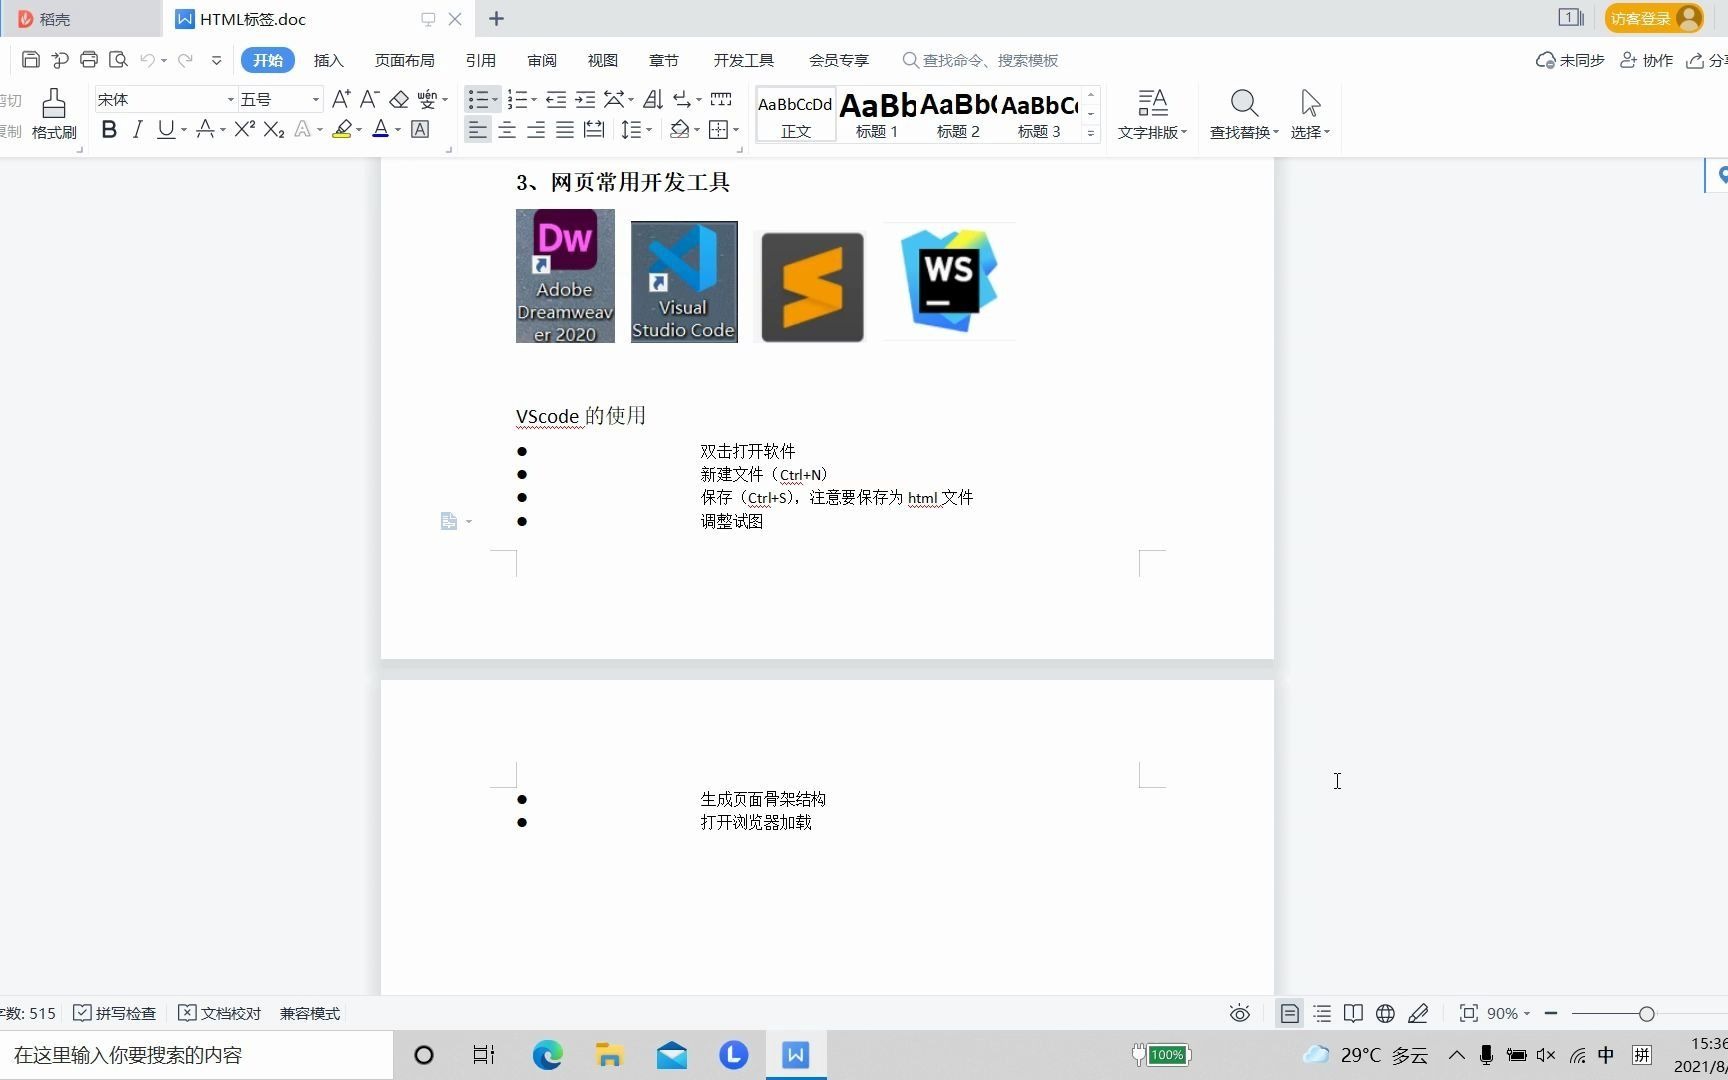Toggle bullet list button
Screen dimensions: 1728x1080
[x=478, y=99]
